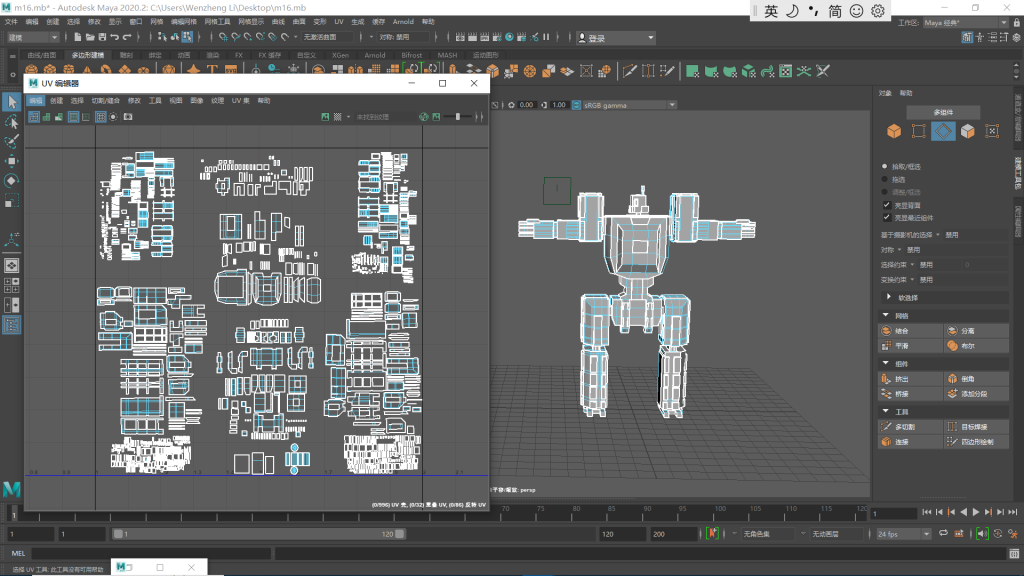
Task: Select the 拖选 radio option
Action: 885,179
